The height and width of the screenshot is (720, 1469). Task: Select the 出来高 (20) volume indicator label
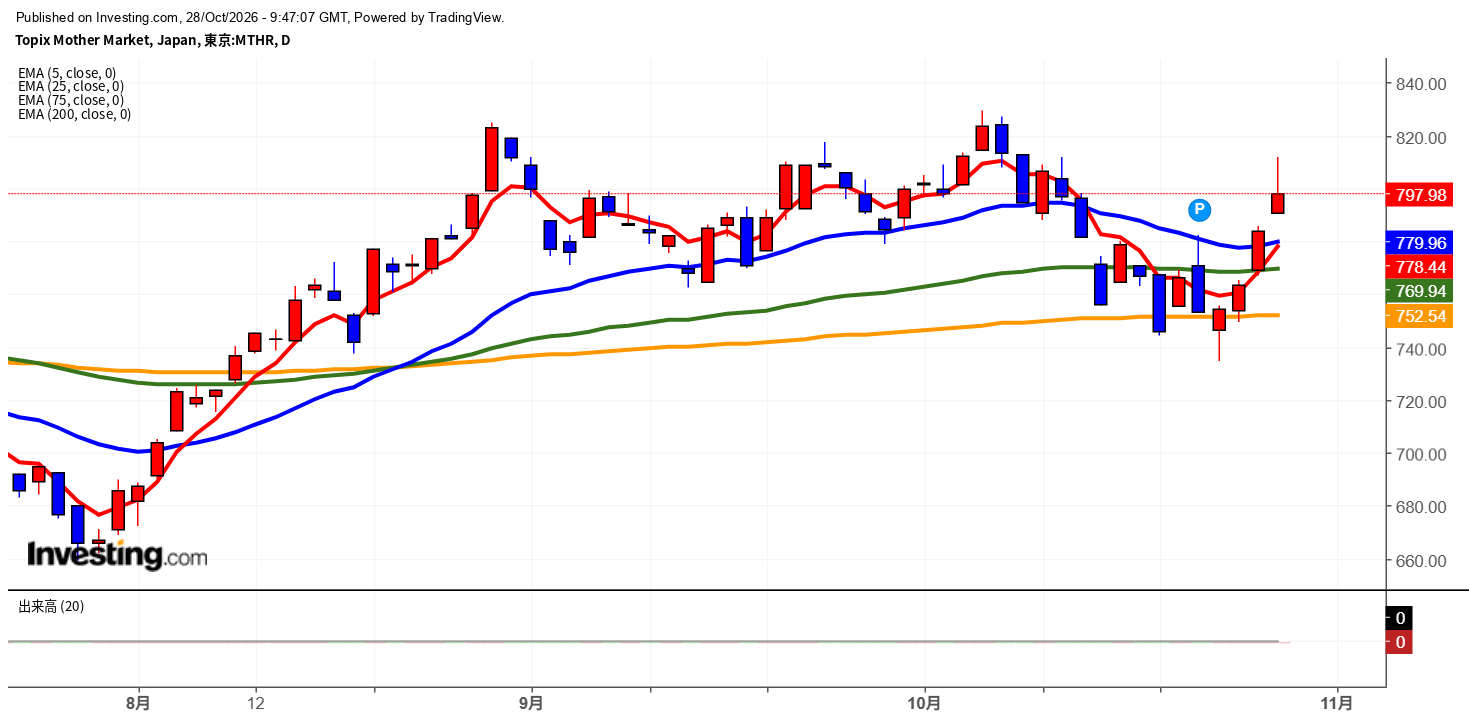51,607
